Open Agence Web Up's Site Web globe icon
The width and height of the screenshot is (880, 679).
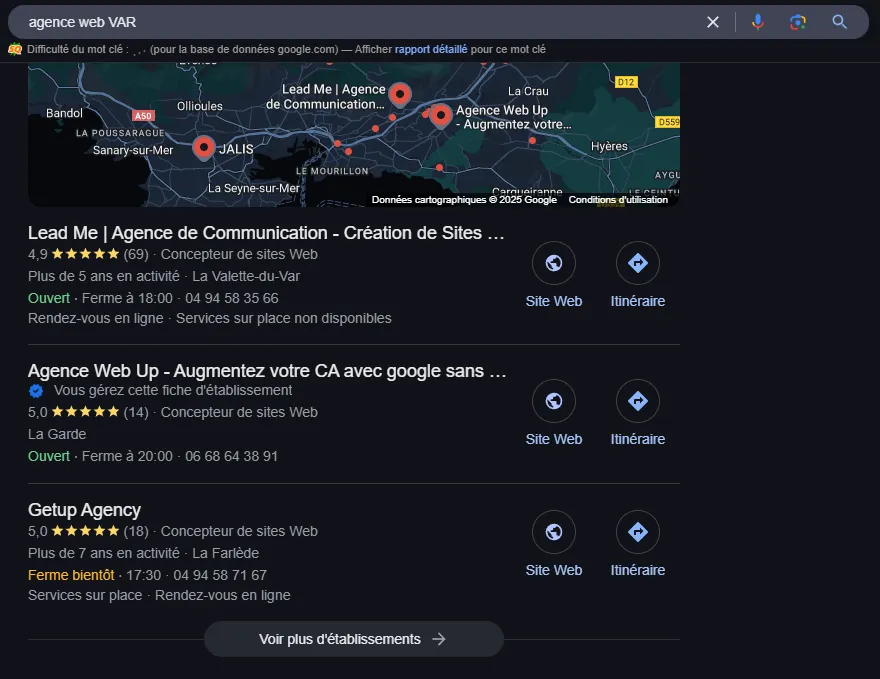pos(553,401)
